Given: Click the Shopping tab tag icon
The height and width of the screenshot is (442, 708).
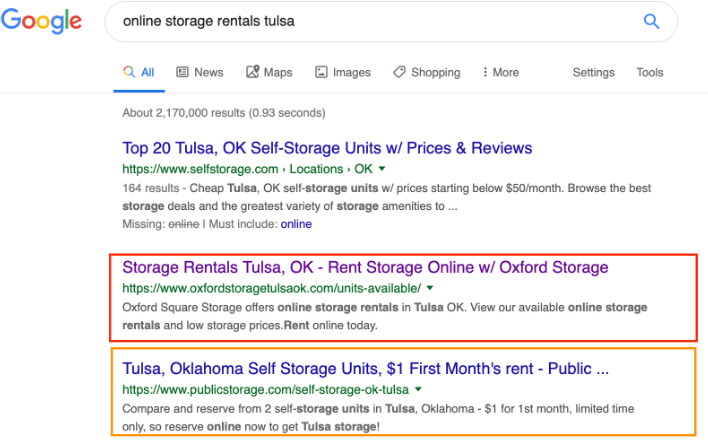Looking at the screenshot, I should click(x=399, y=72).
